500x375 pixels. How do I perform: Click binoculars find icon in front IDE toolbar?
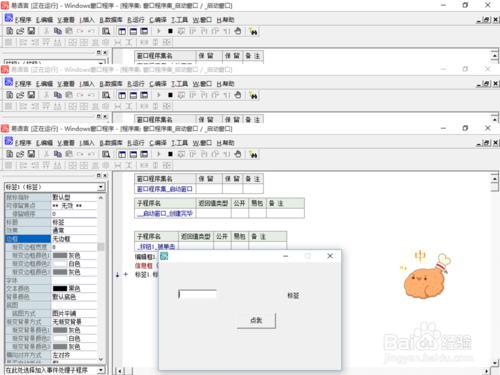tap(253, 154)
